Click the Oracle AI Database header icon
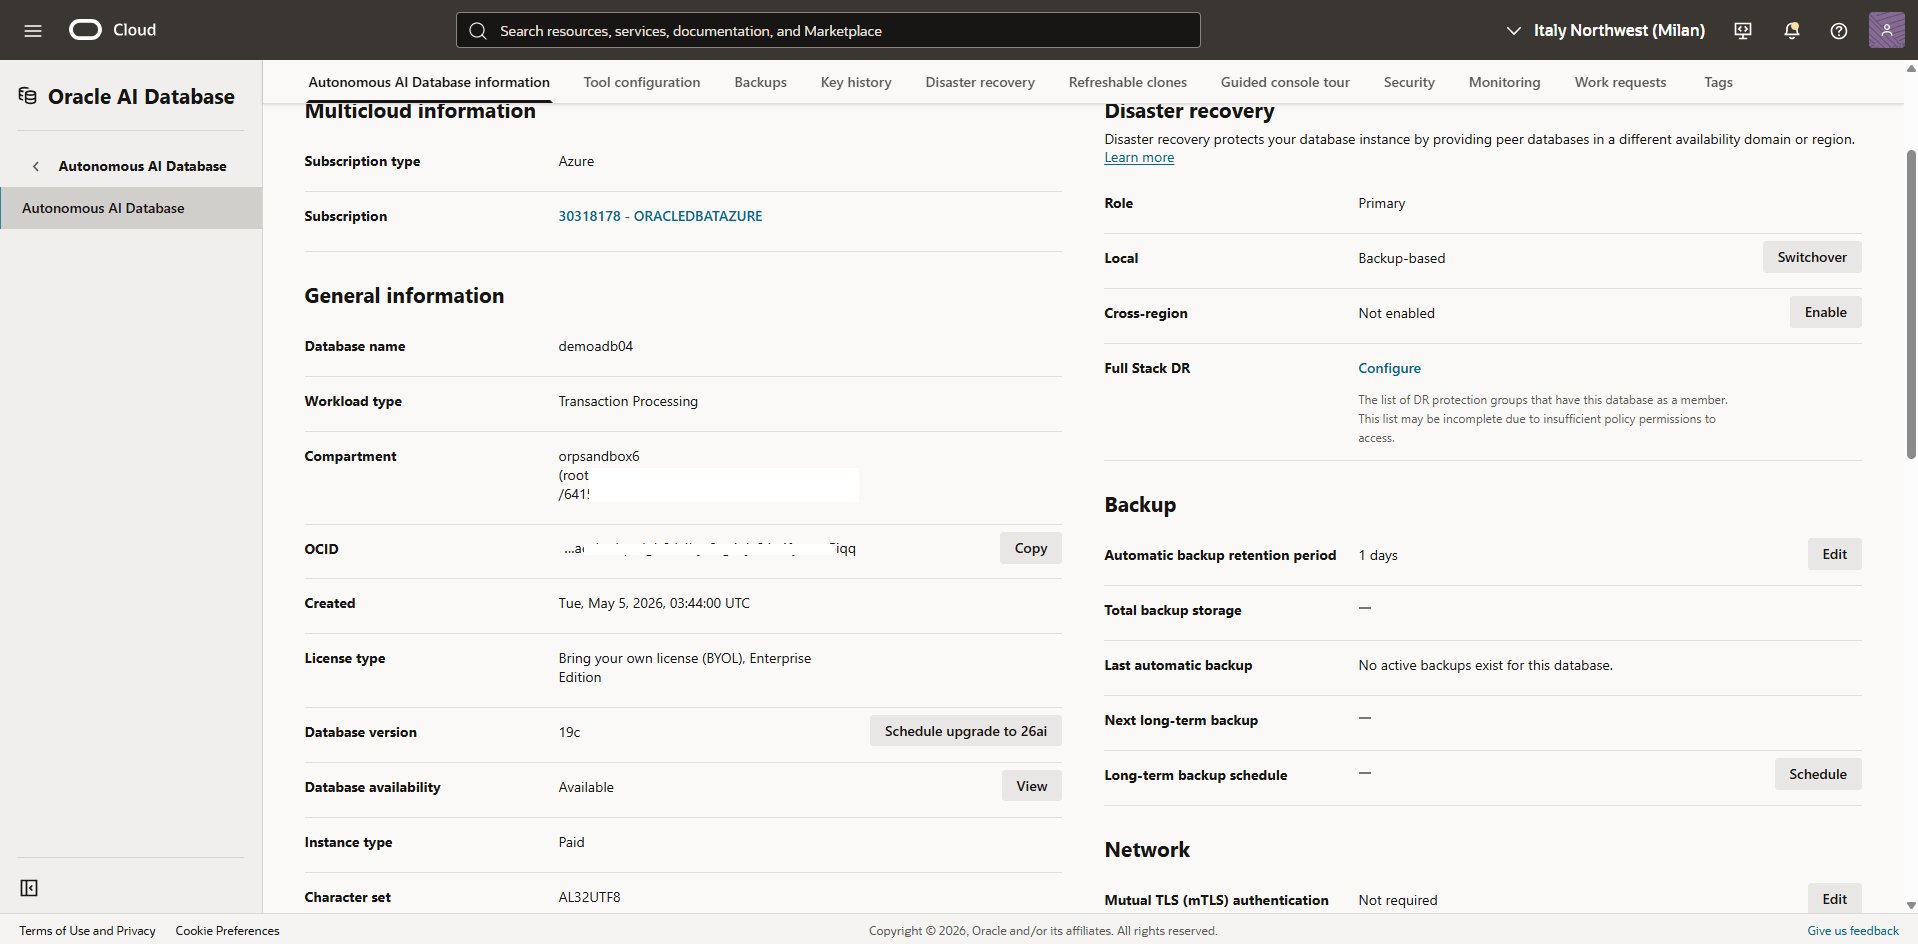 pyautogui.click(x=28, y=96)
